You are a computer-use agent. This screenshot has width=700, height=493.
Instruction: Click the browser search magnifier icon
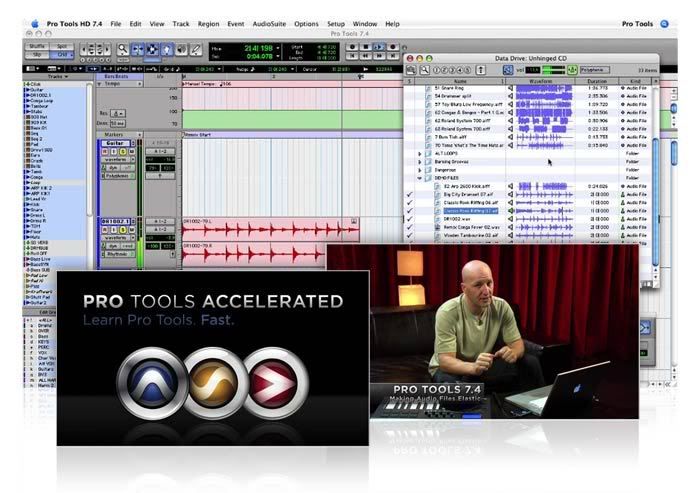(x=425, y=70)
